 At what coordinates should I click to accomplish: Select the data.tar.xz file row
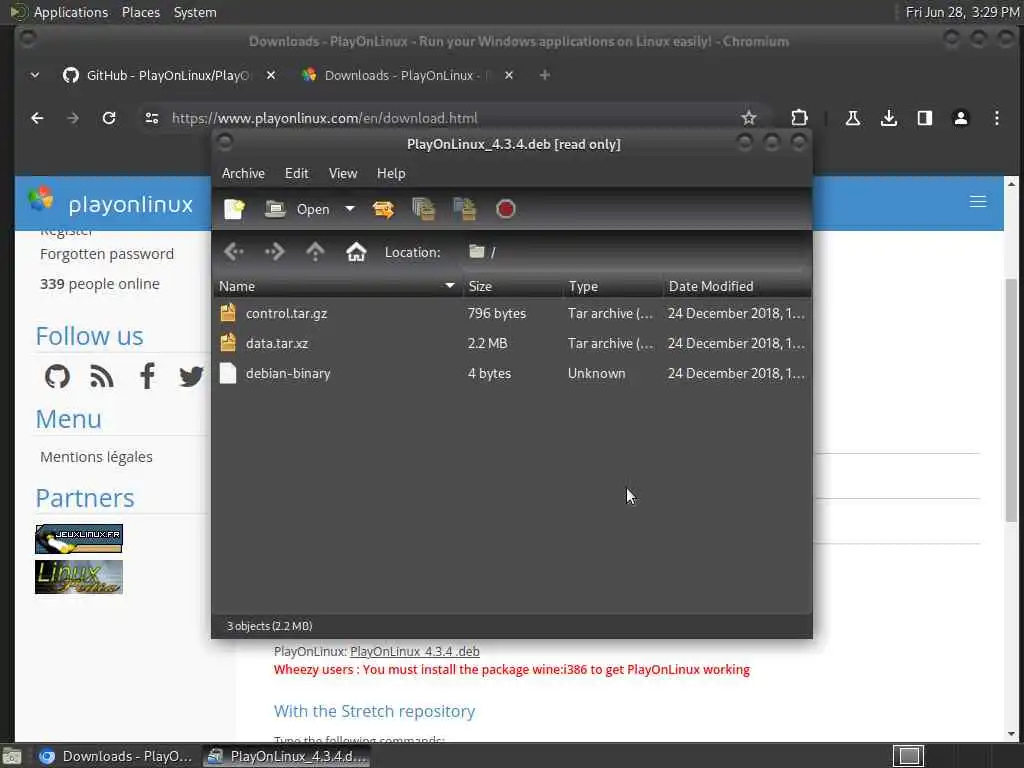tap(512, 344)
